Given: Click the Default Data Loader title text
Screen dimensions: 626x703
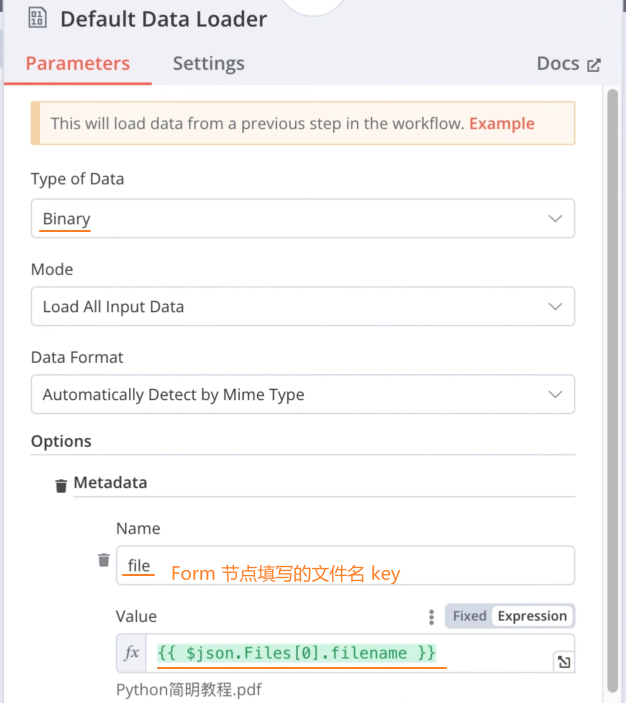Looking at the screenshot, I should click(x=164, y=19).
